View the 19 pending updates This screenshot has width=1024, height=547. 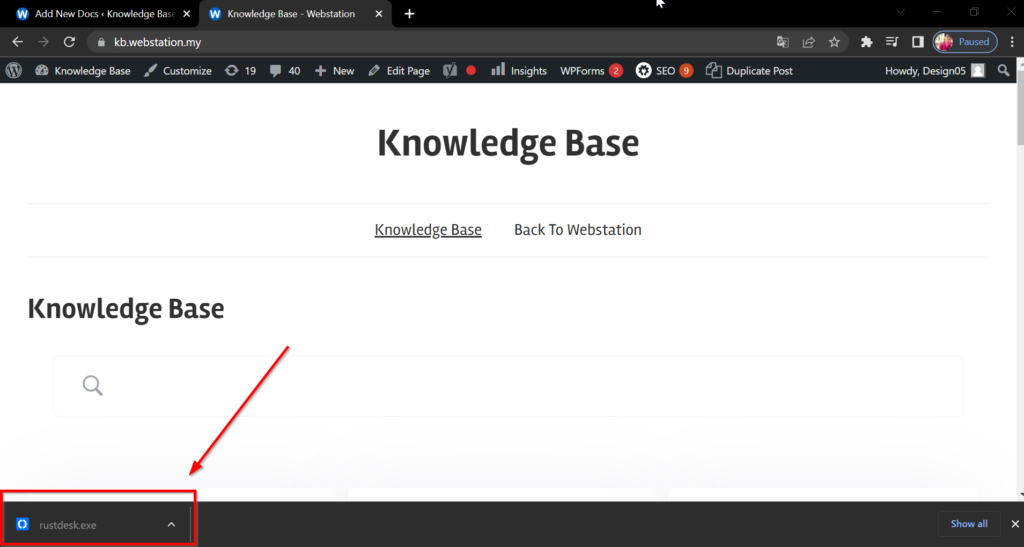240,70
